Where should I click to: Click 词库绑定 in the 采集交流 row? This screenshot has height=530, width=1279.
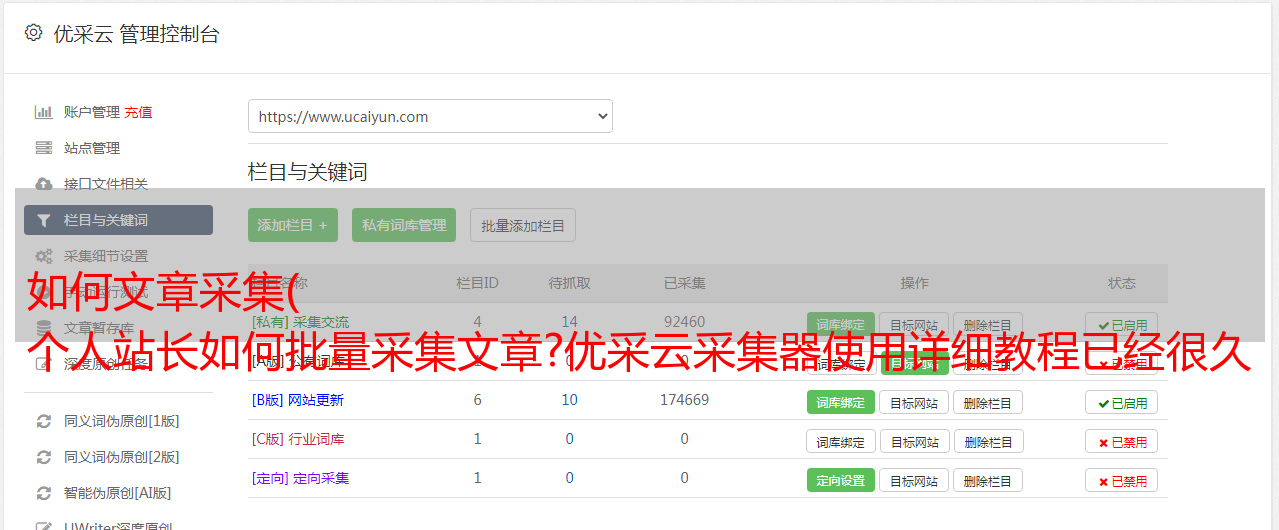click(x=840, y=324)
